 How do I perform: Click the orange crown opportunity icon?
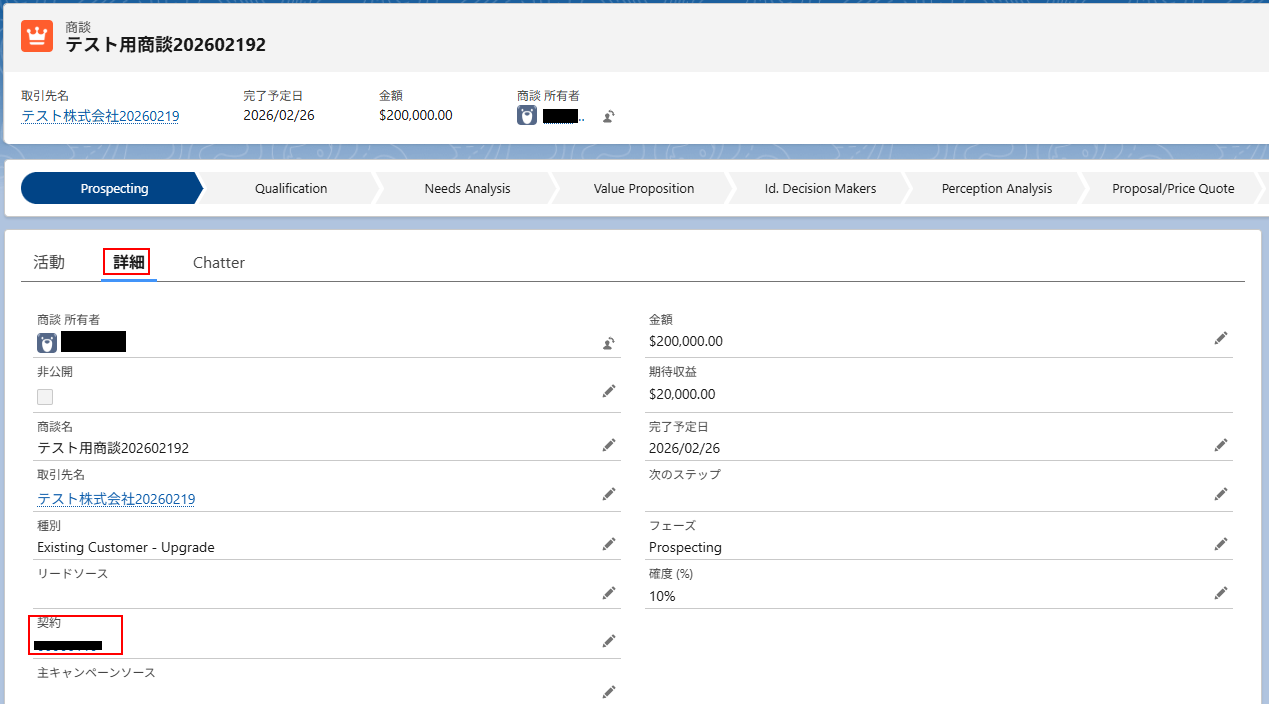point(37,36)
